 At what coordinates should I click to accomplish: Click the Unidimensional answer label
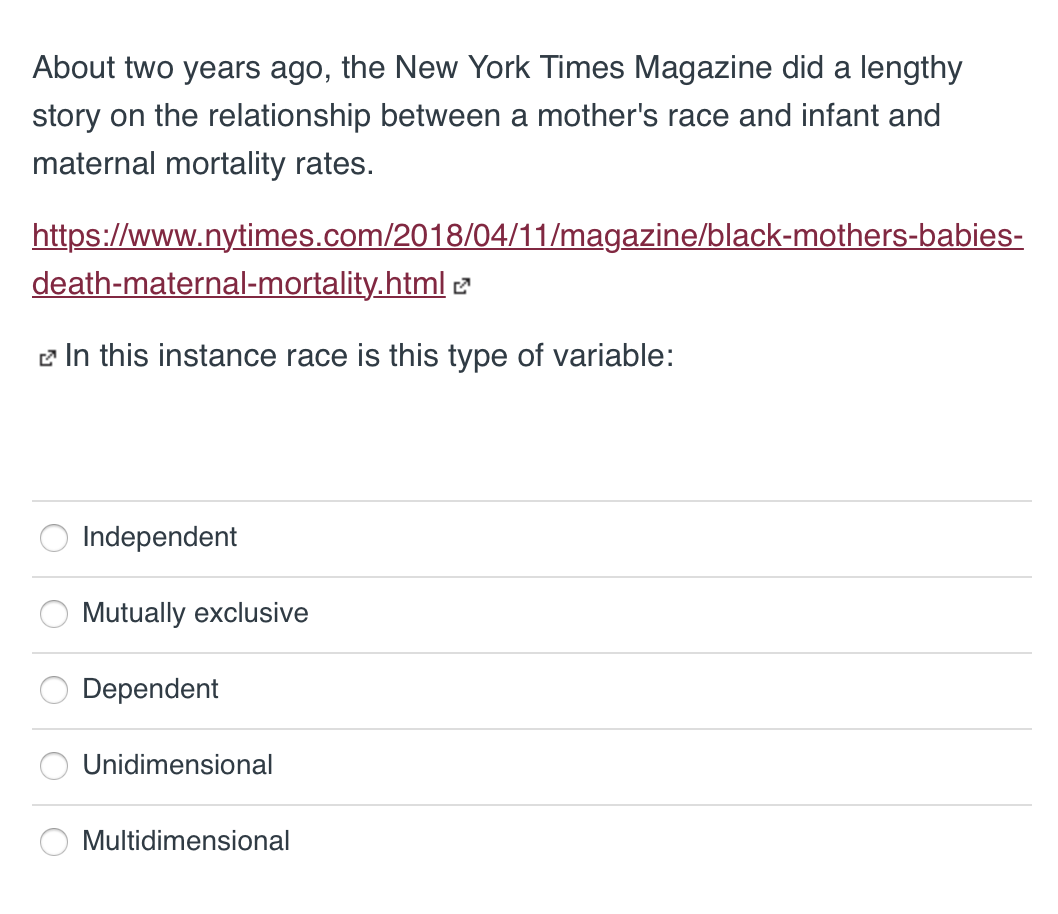tap(177, 765)
